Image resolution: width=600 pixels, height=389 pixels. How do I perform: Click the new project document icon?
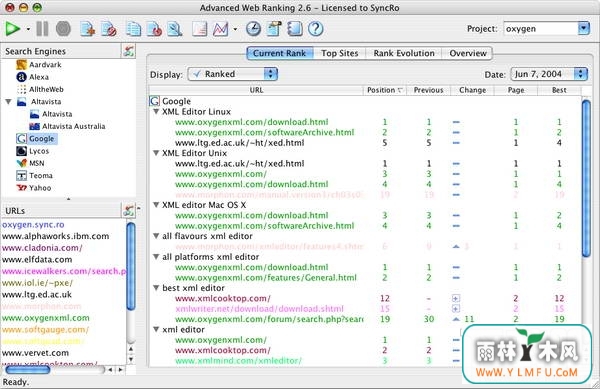(88, 29)
